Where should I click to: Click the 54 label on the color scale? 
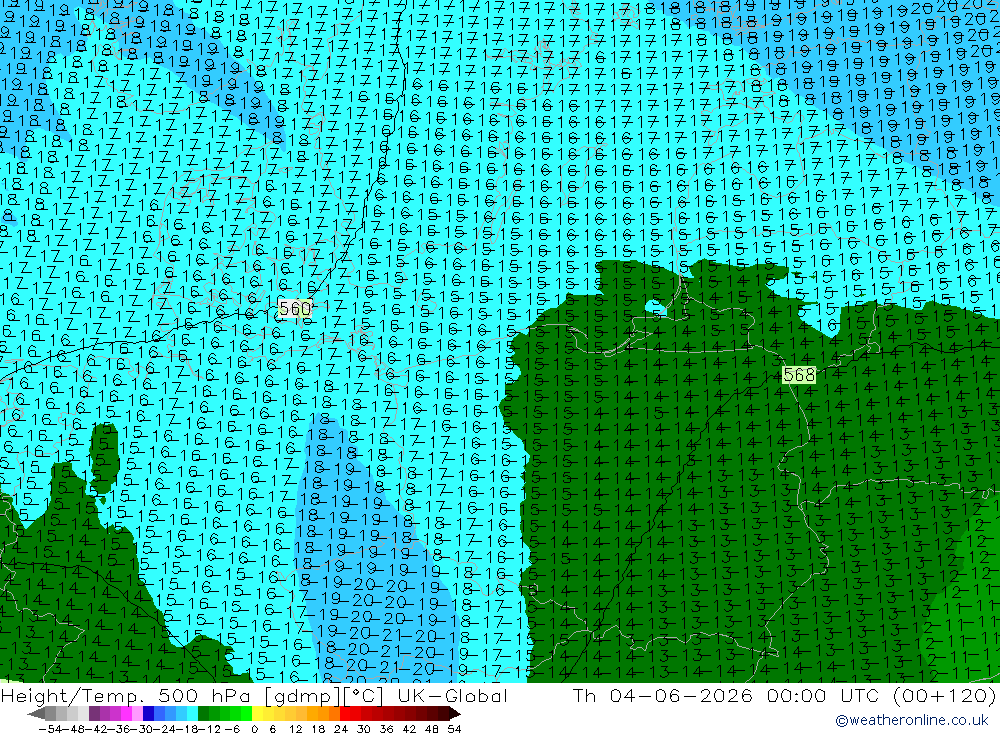point(454,729)
